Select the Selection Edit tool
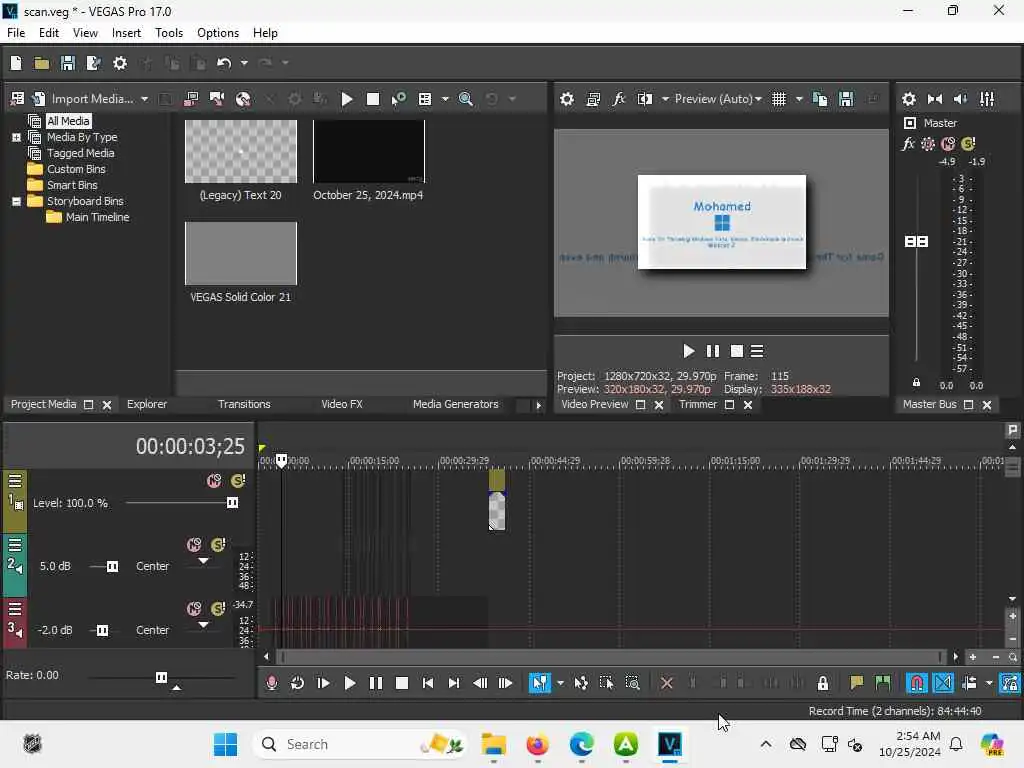This screenshot has height=768, width=1024. 607,683
